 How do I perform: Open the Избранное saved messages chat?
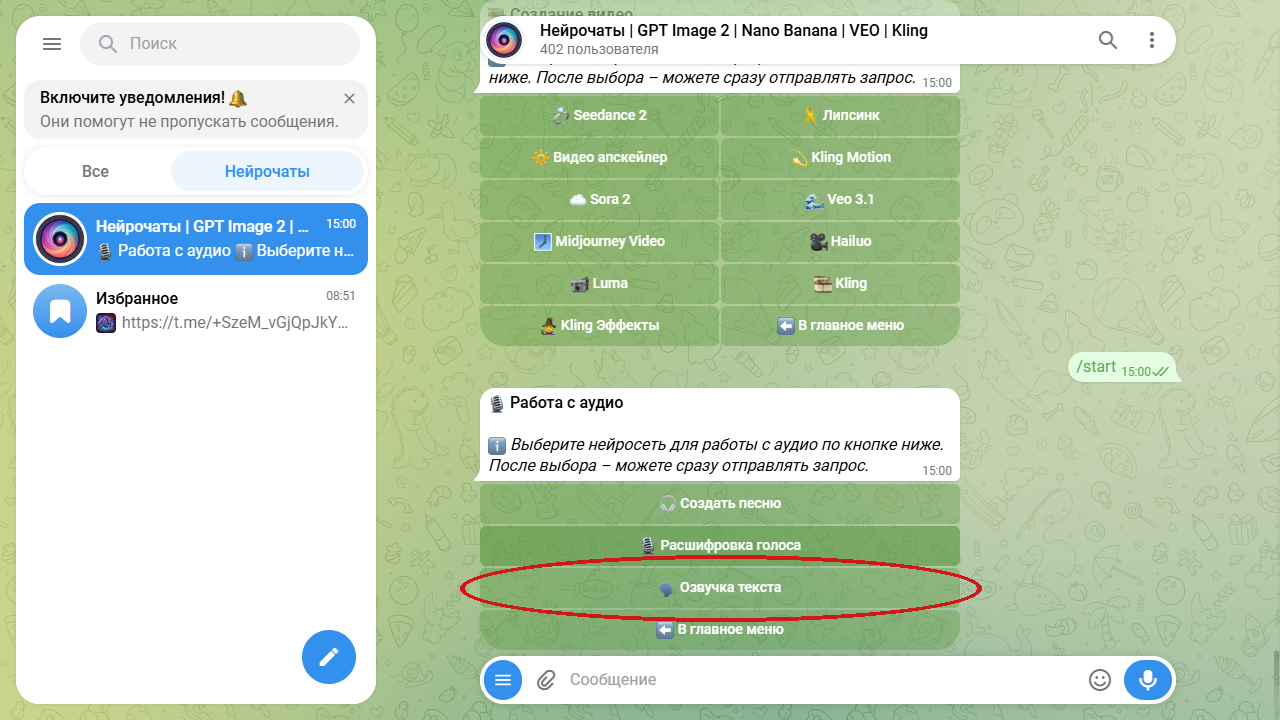click(196, 310)
